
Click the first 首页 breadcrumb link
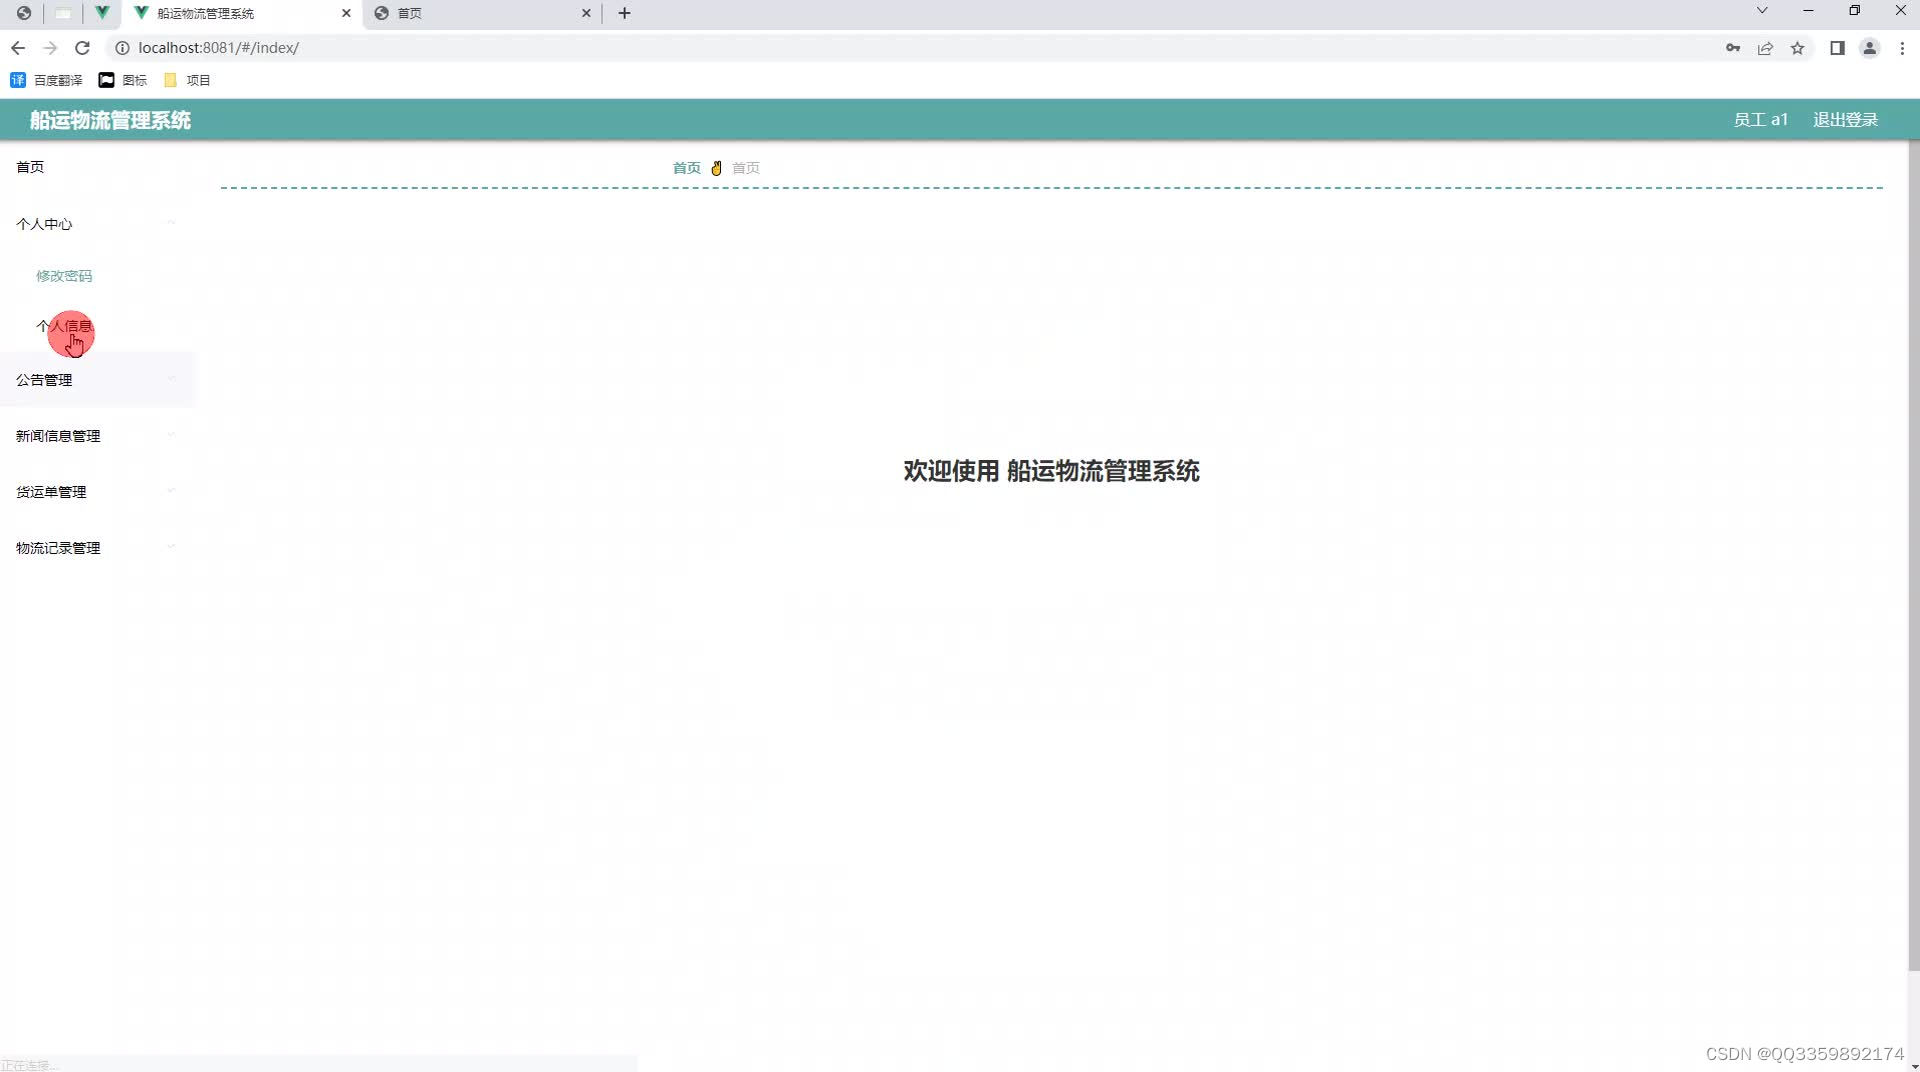(x=686, y=168)
